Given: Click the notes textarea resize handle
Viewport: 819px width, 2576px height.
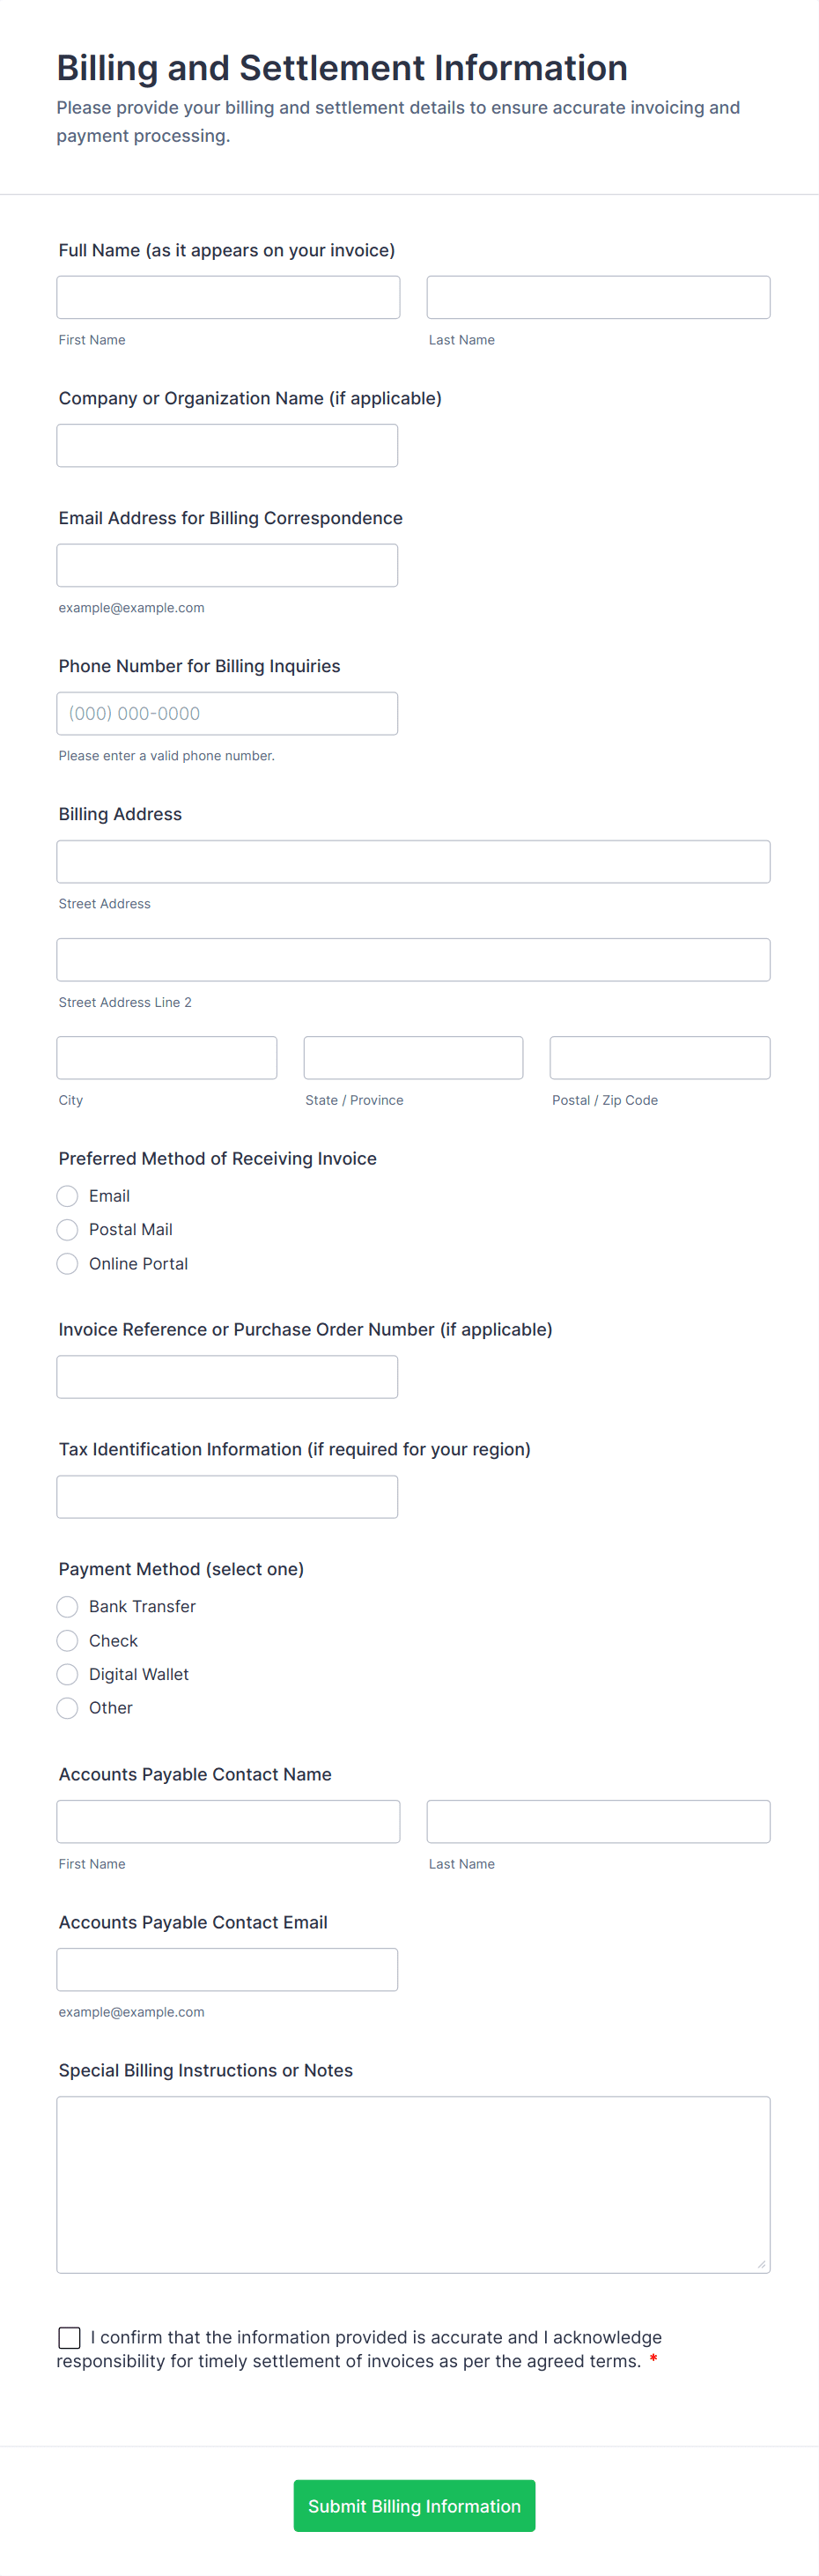Looking at the screenshot, I should 762,2264.
